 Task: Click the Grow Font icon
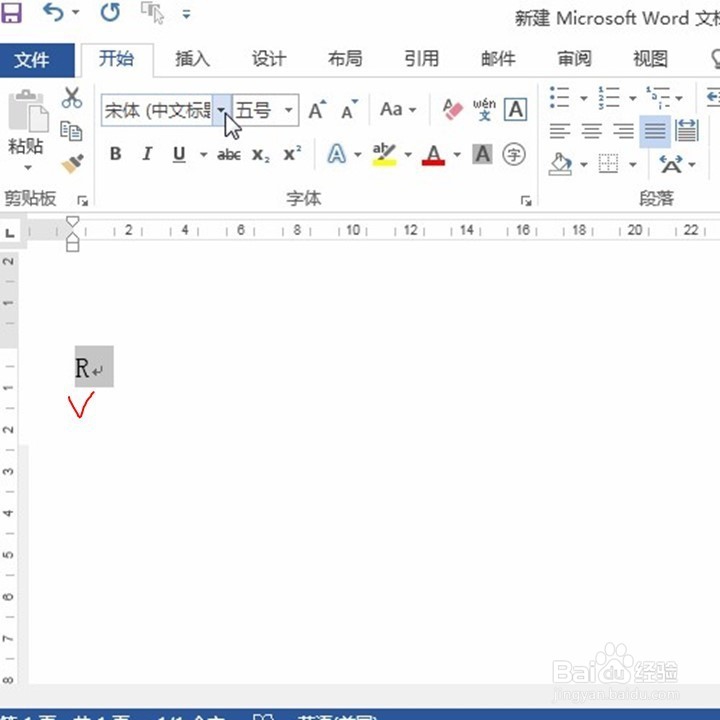tap(317, 109)
